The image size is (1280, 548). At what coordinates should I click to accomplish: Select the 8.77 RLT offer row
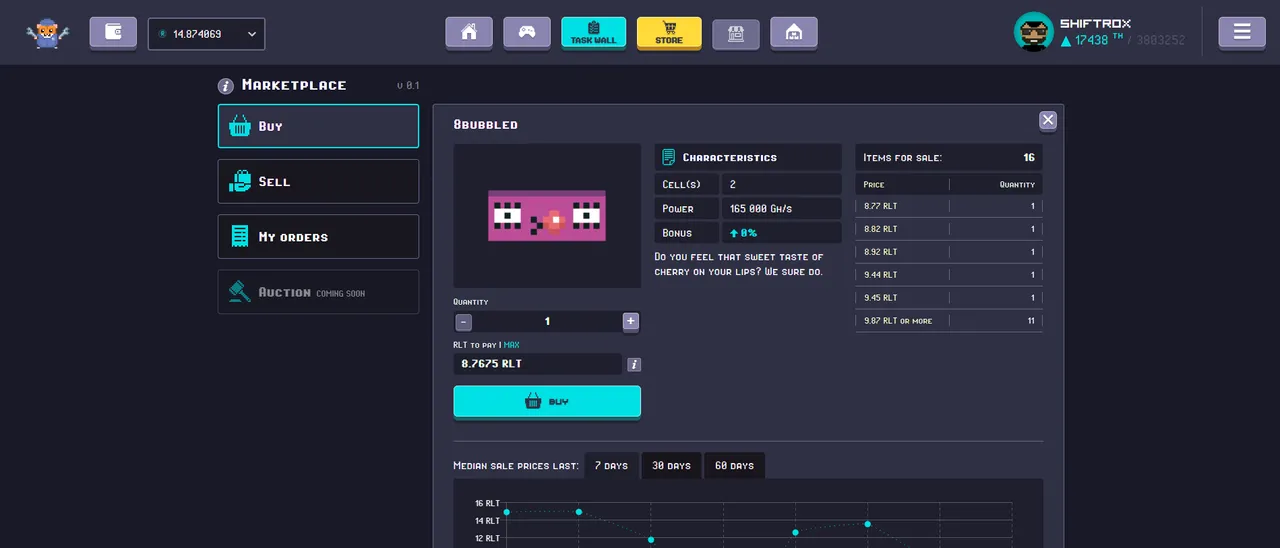[x=949, y=206]
